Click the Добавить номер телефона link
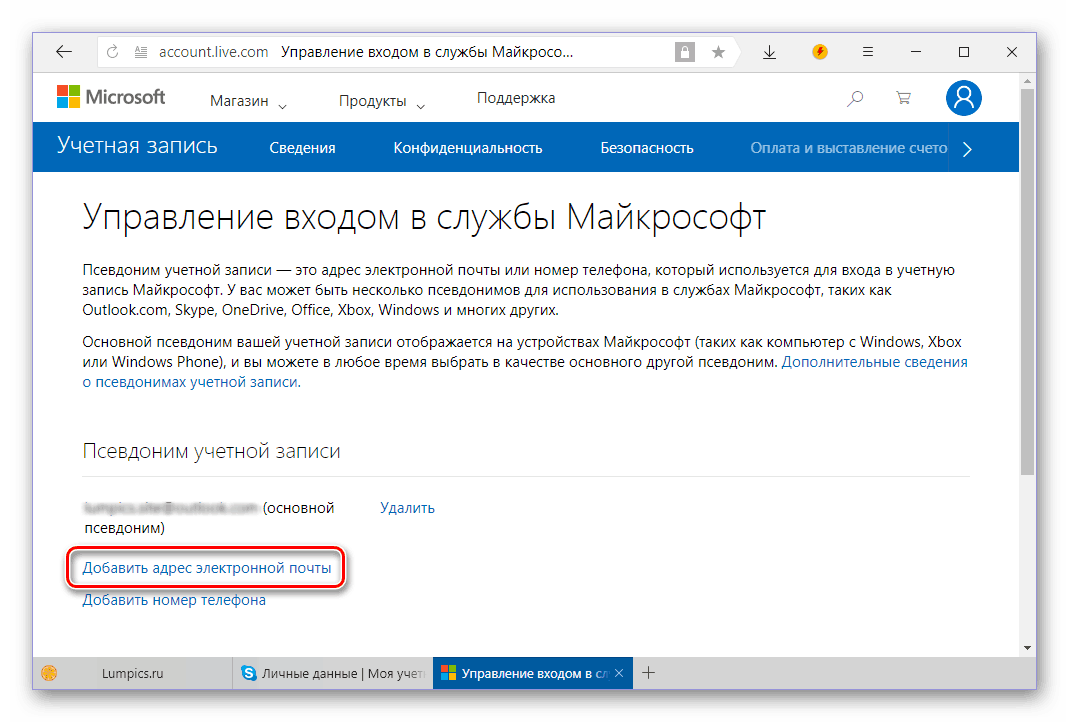 [174, 600]
